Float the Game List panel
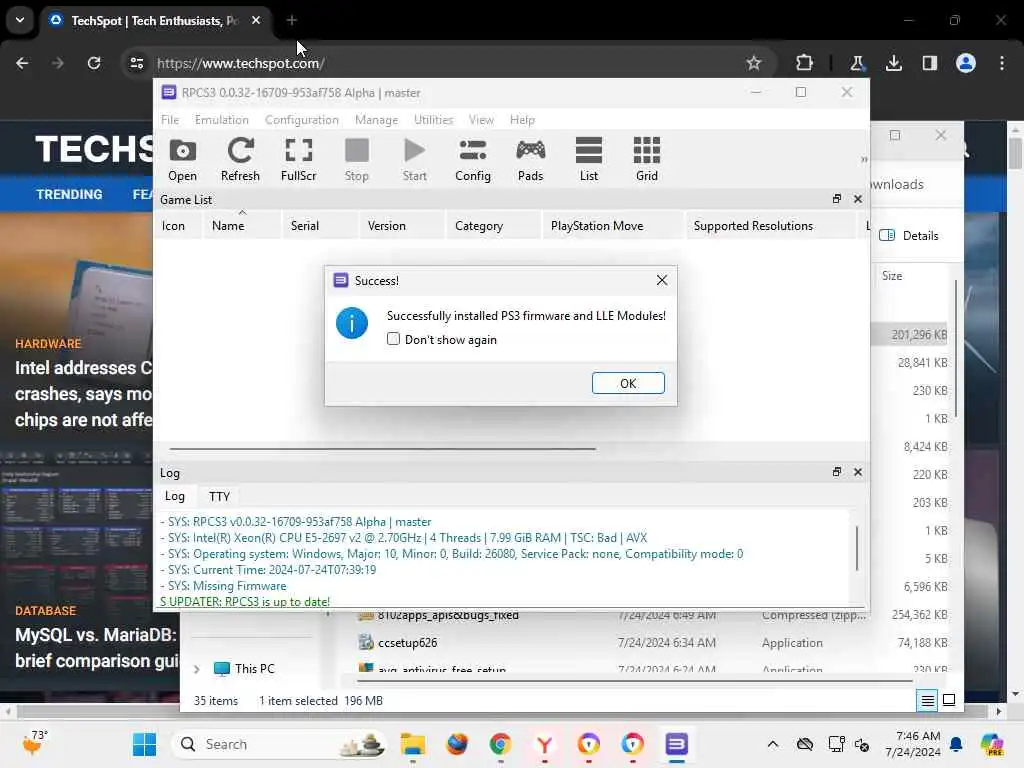The height and width of the screenshot is (768, 1024). pos(837,199)
